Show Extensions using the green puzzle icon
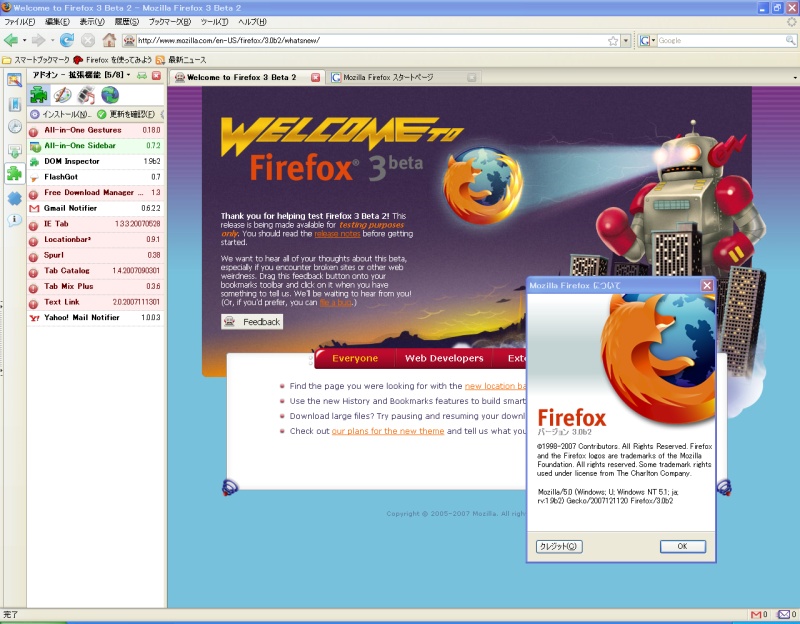 pos(39,95)
